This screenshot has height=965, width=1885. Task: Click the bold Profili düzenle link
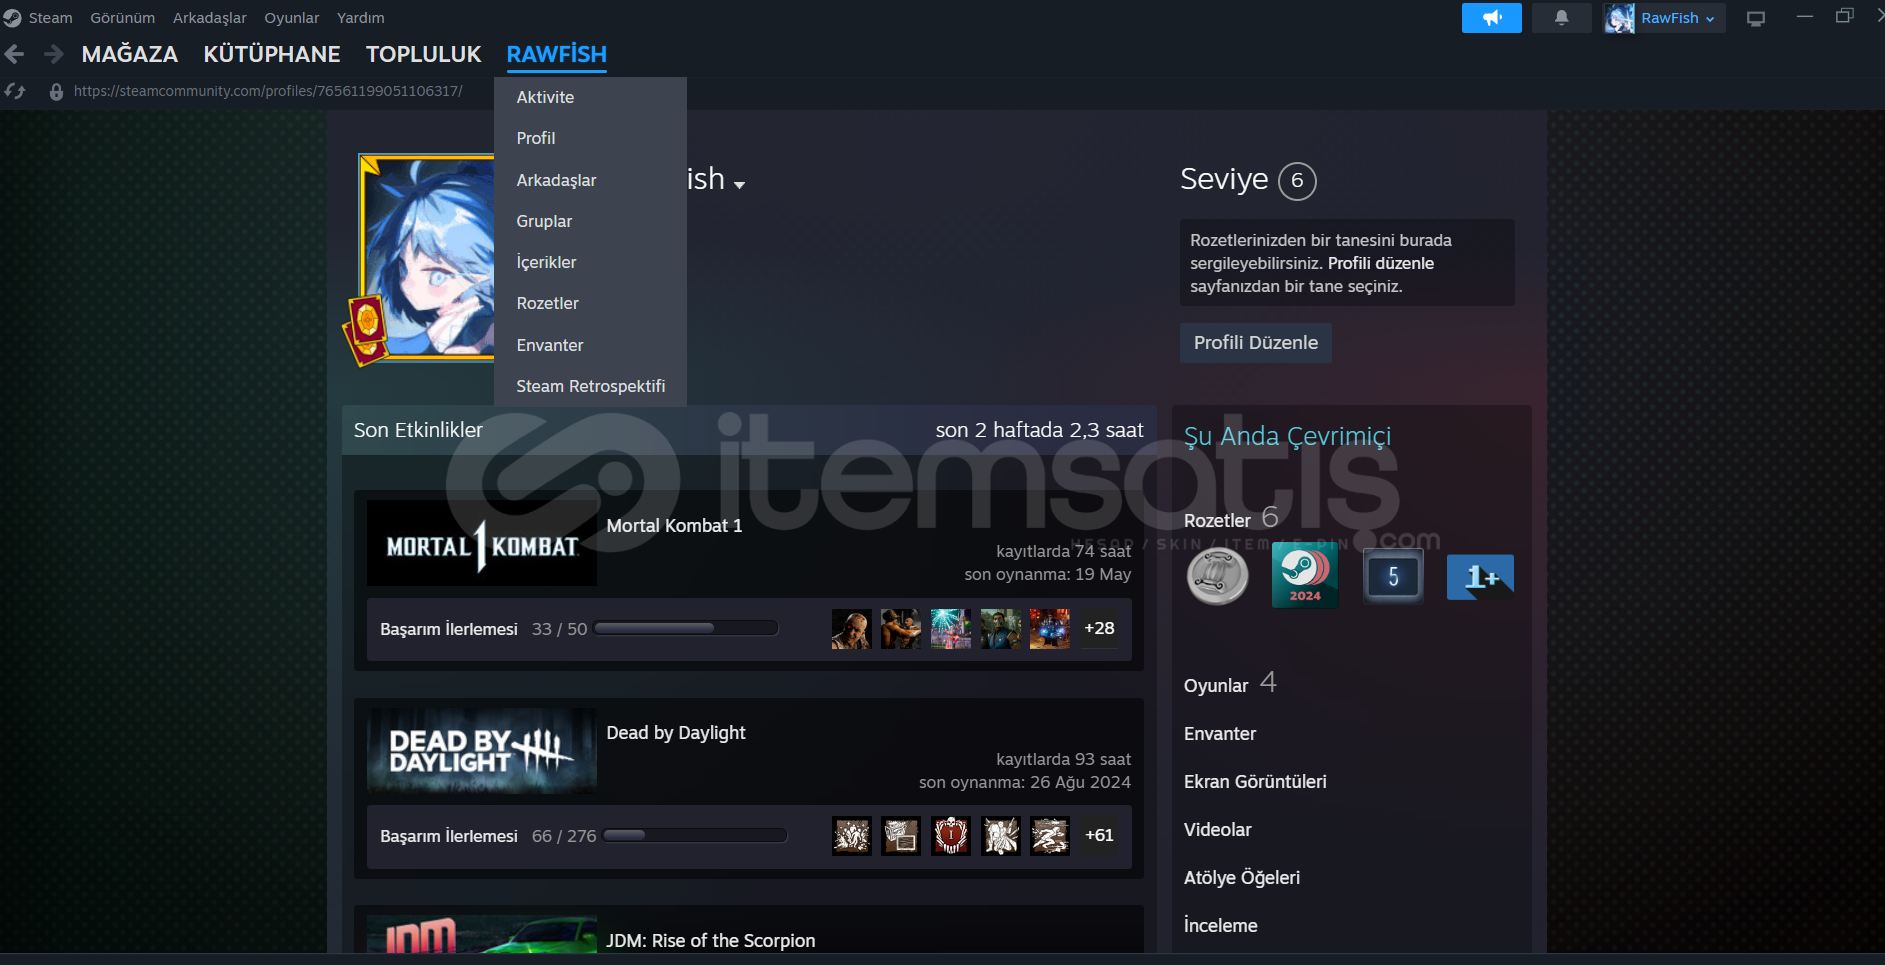tap(1380, 263)
